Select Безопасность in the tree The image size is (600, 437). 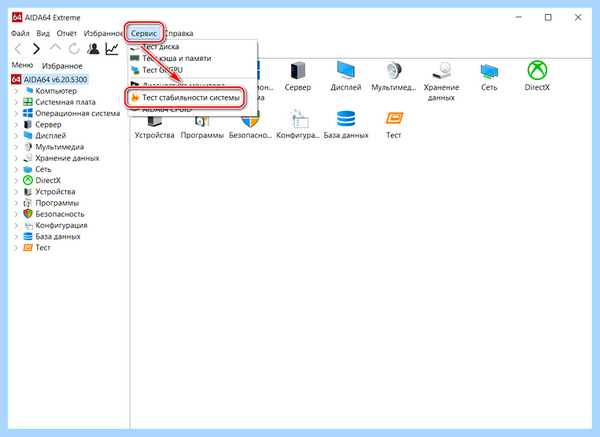(x=60, y=214)
